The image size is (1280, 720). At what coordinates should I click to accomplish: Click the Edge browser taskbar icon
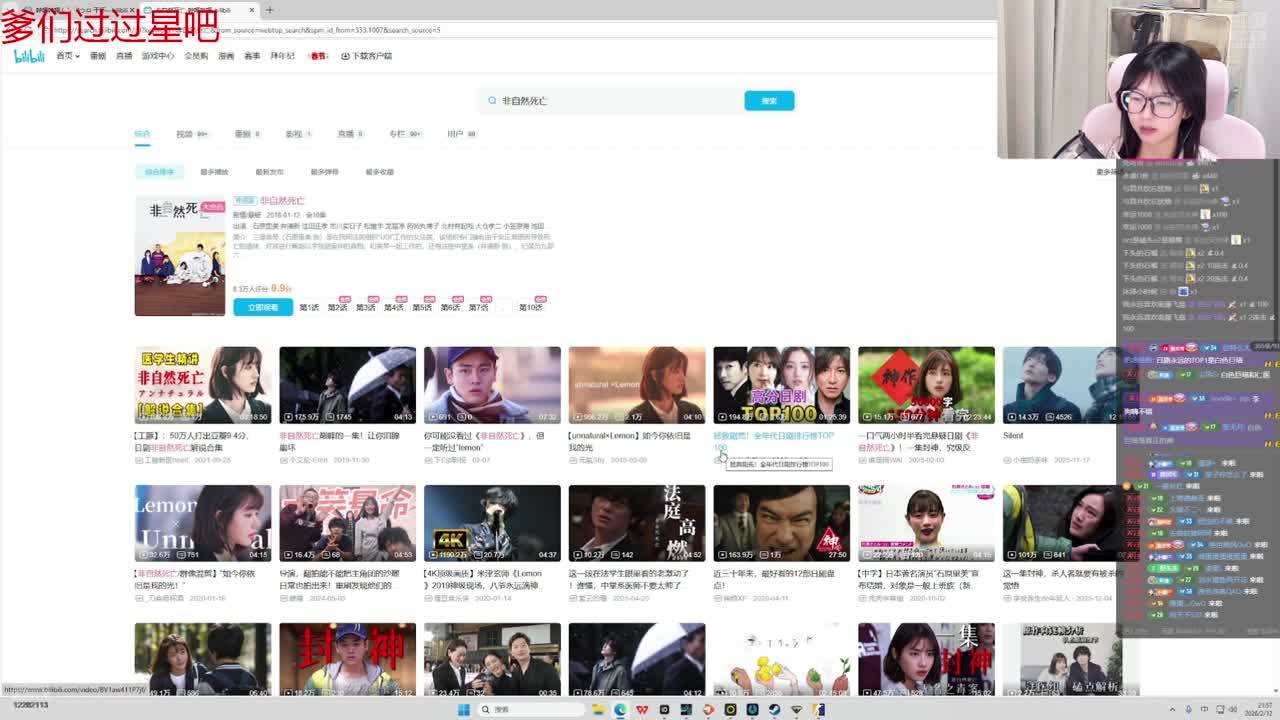pos(620,710)
